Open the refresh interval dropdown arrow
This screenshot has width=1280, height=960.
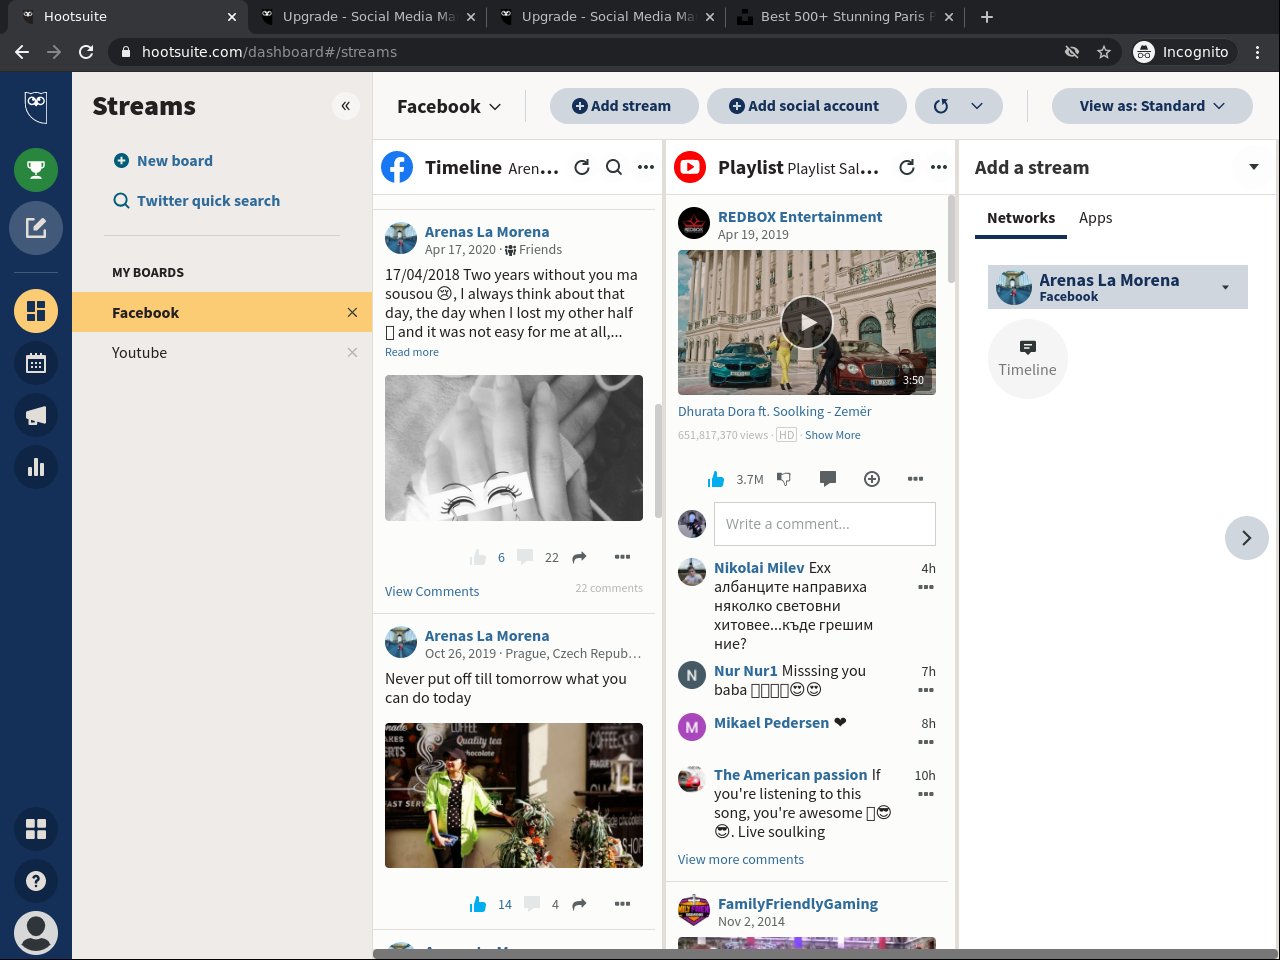[977, 106]
